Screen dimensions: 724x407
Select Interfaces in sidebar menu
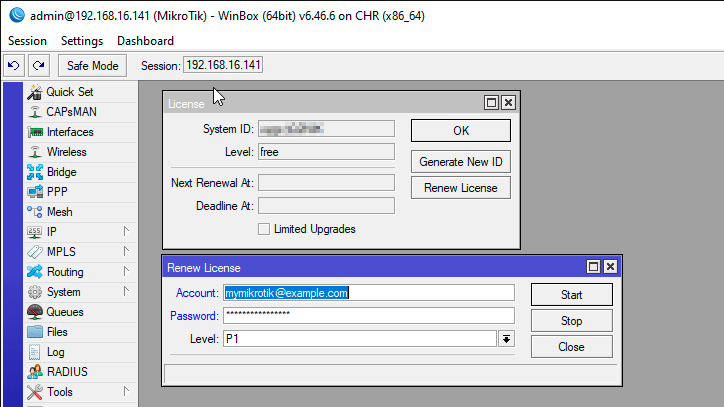(x=80, y=132)
